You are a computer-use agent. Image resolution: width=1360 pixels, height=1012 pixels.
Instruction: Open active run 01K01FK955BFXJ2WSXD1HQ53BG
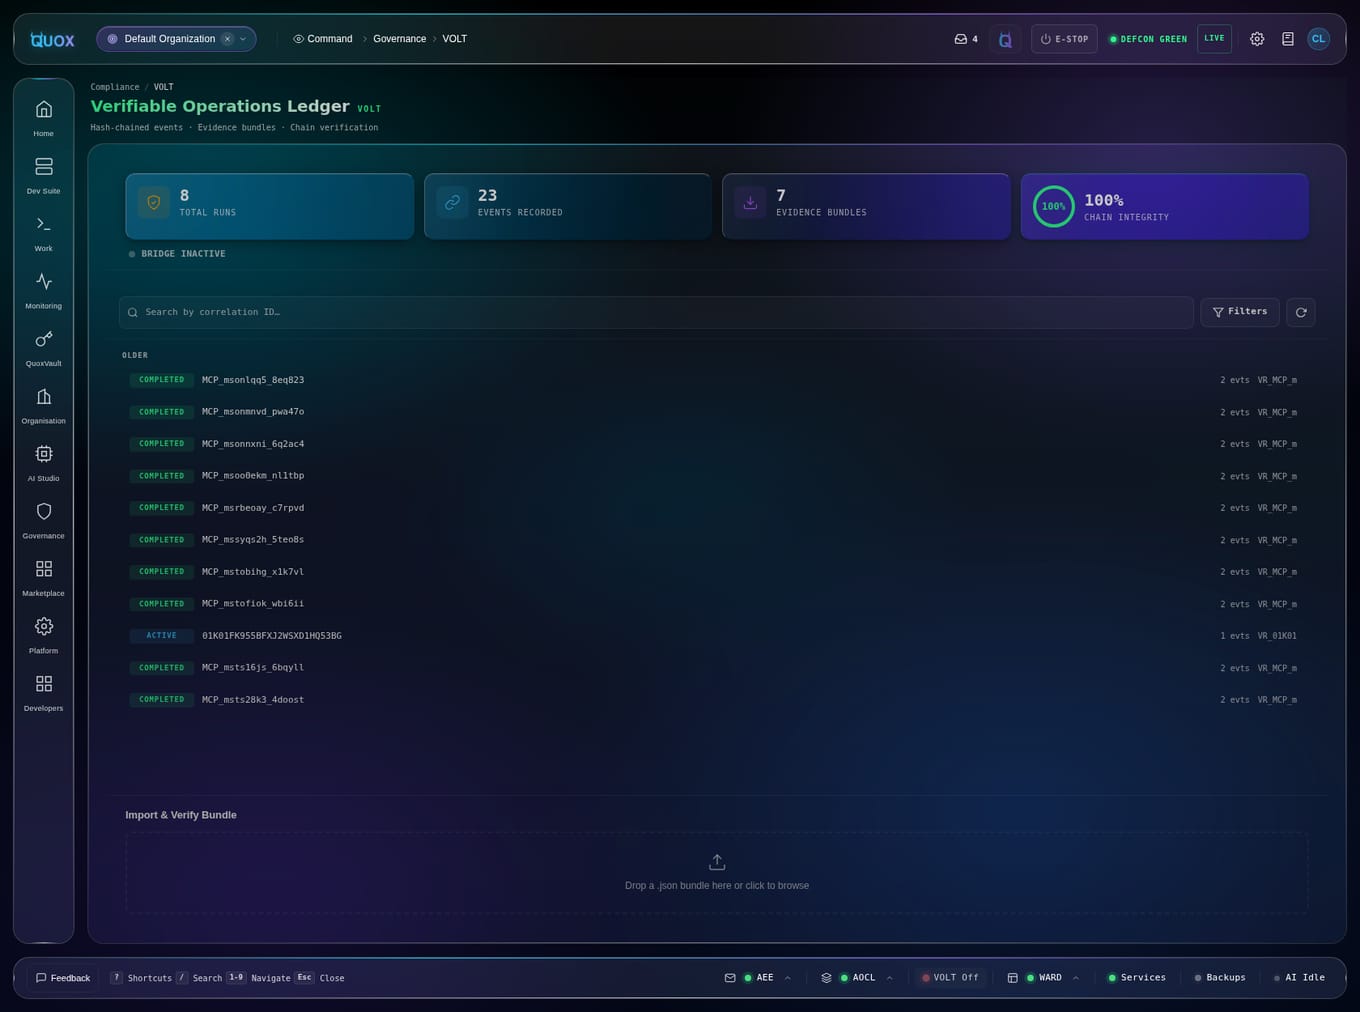[717, 636]
